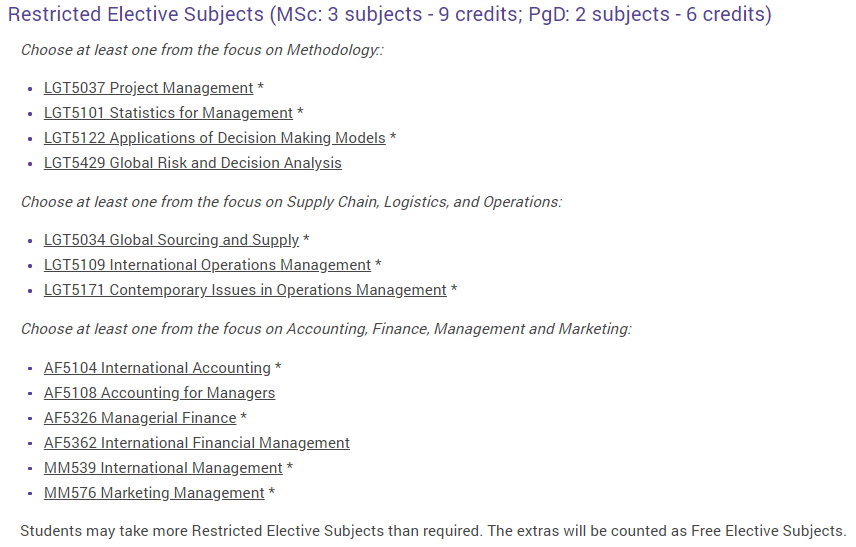Viewport: 856px width, 547px height.
Task: View AF5108 Accounting for Managers
Action: pyautogui.click(x=159, y=394)
